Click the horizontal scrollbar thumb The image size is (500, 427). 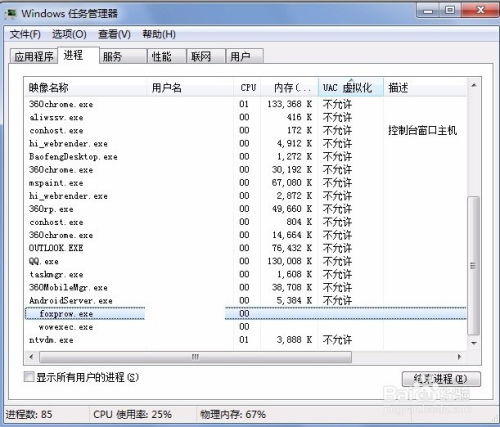tap(195, 357)
